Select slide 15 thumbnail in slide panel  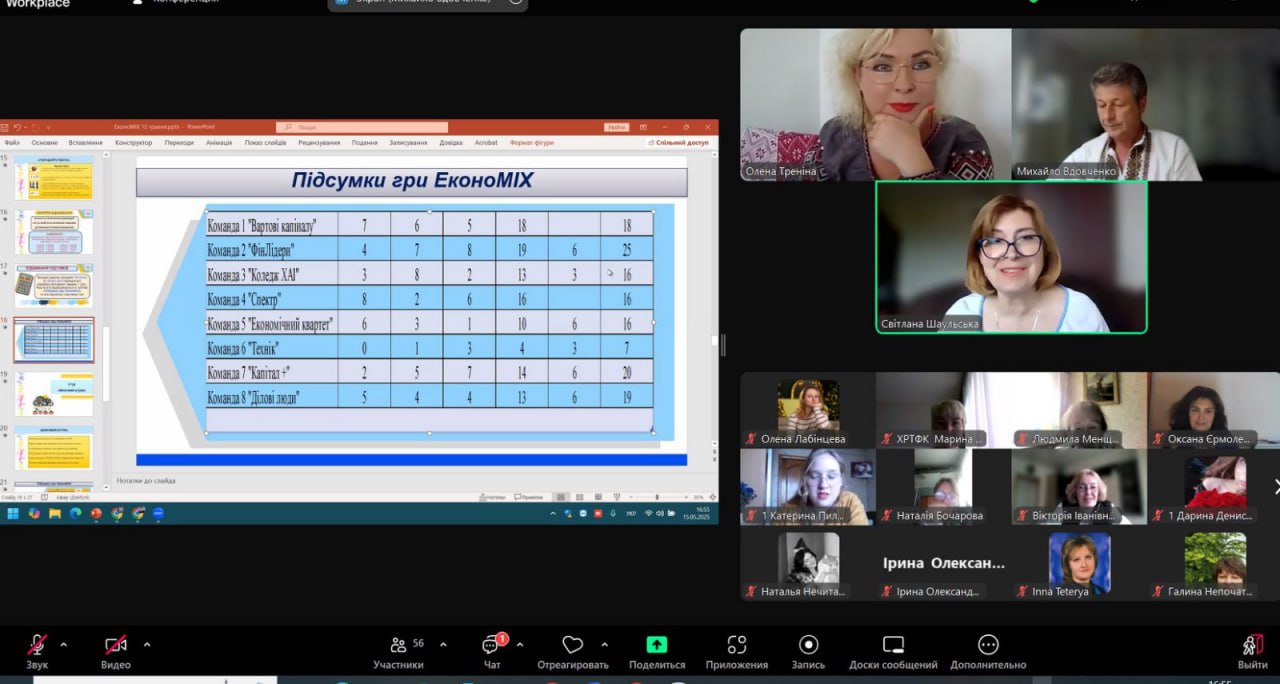point(54,178)
